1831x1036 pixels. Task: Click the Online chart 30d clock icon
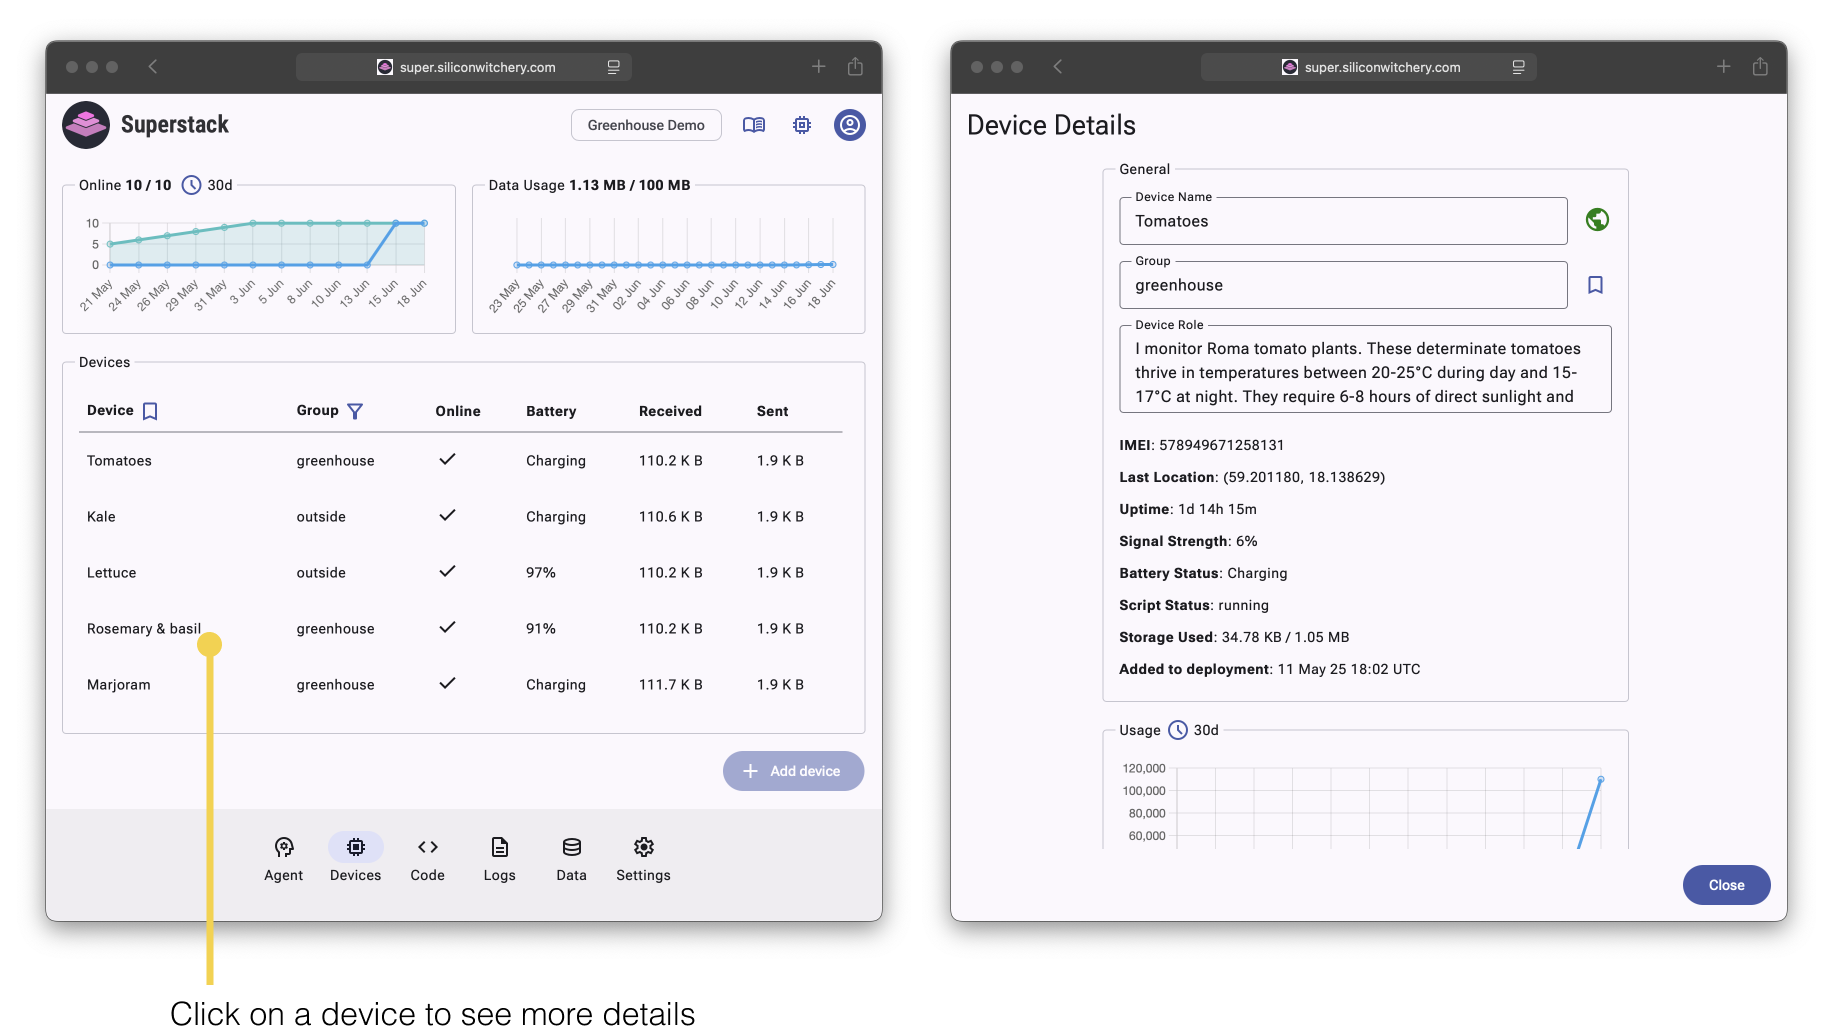click(191, 185)
